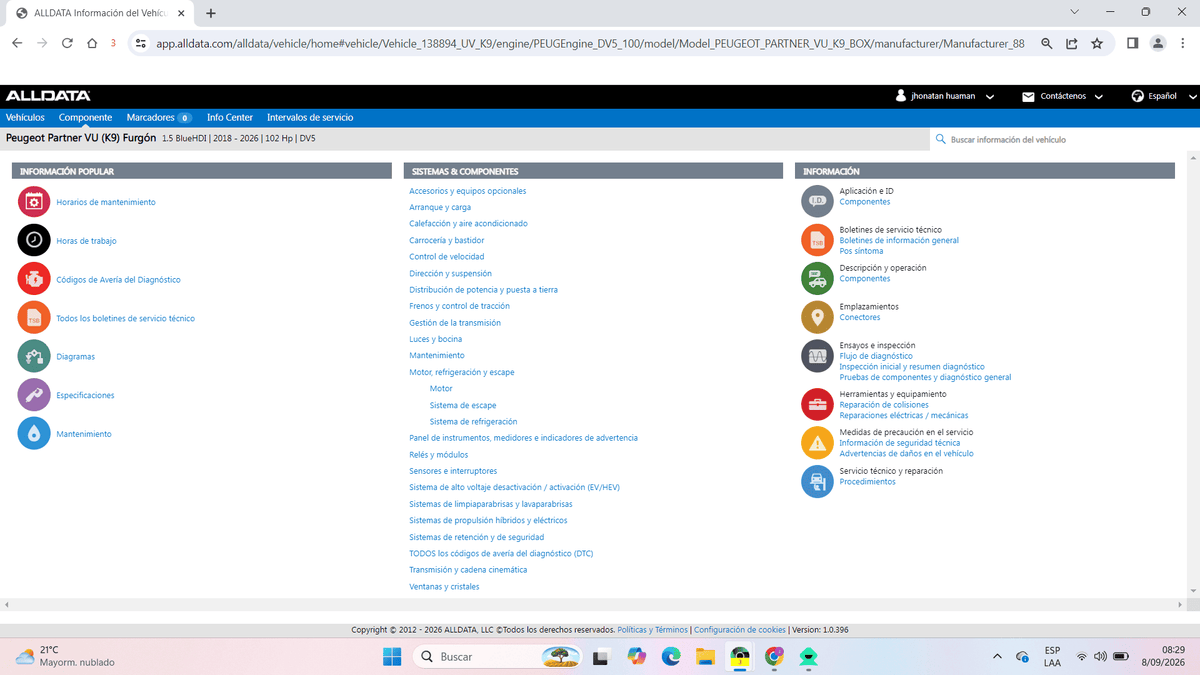Open the weather widget showing 21°C
This screenshot has width=1200, height=675.
[65, 656]
